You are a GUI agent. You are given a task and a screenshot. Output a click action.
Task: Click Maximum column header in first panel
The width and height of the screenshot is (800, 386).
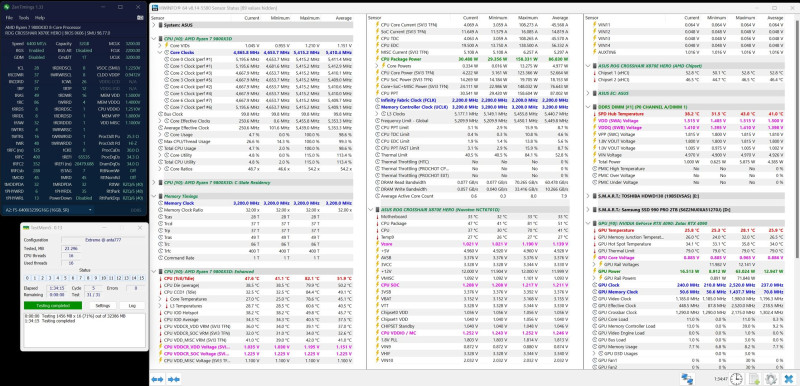coord(310,18)
